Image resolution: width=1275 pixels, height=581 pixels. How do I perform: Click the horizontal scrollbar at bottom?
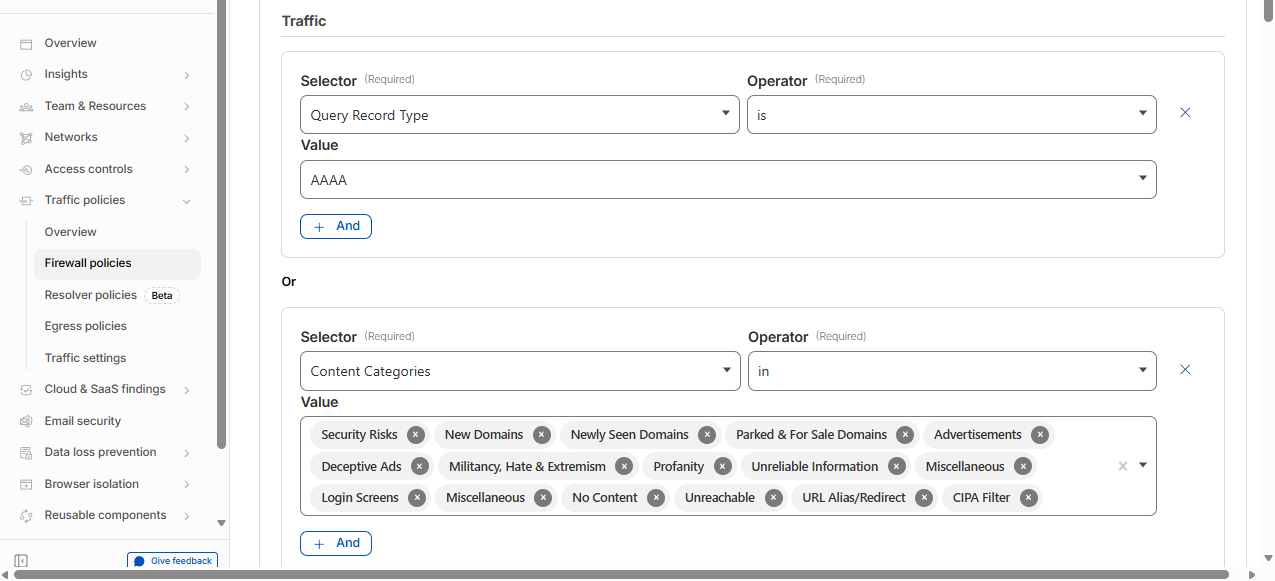(620, 574)
